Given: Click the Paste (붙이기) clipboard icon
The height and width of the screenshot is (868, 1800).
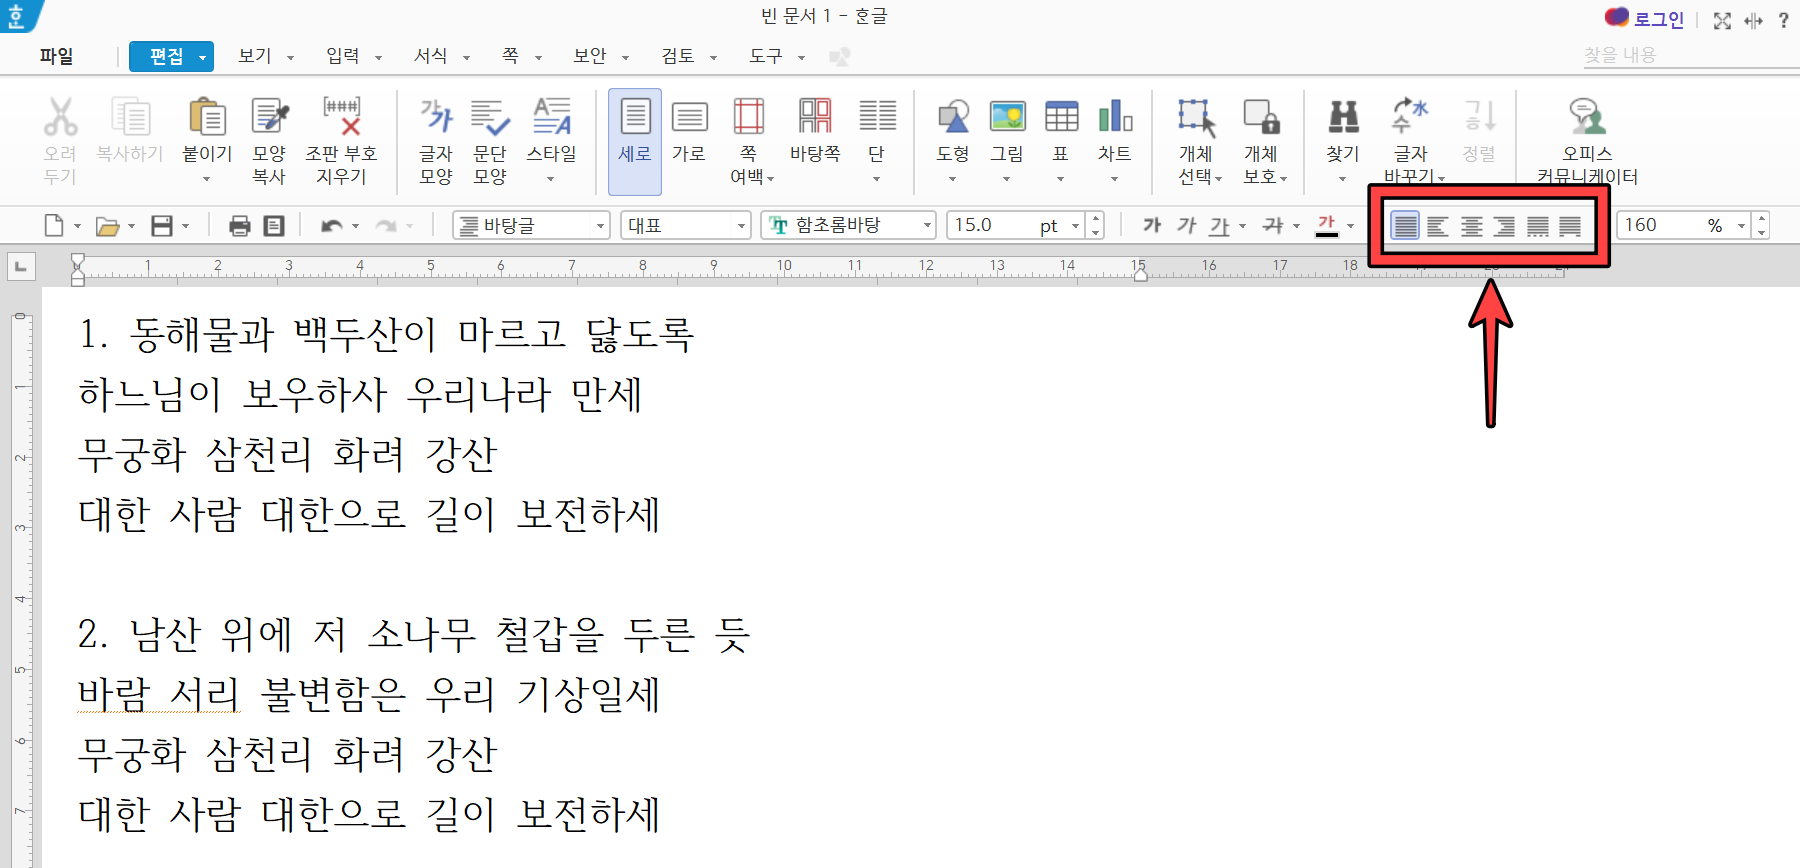Looking at the screenshot, I should click(x=207, y=118).
